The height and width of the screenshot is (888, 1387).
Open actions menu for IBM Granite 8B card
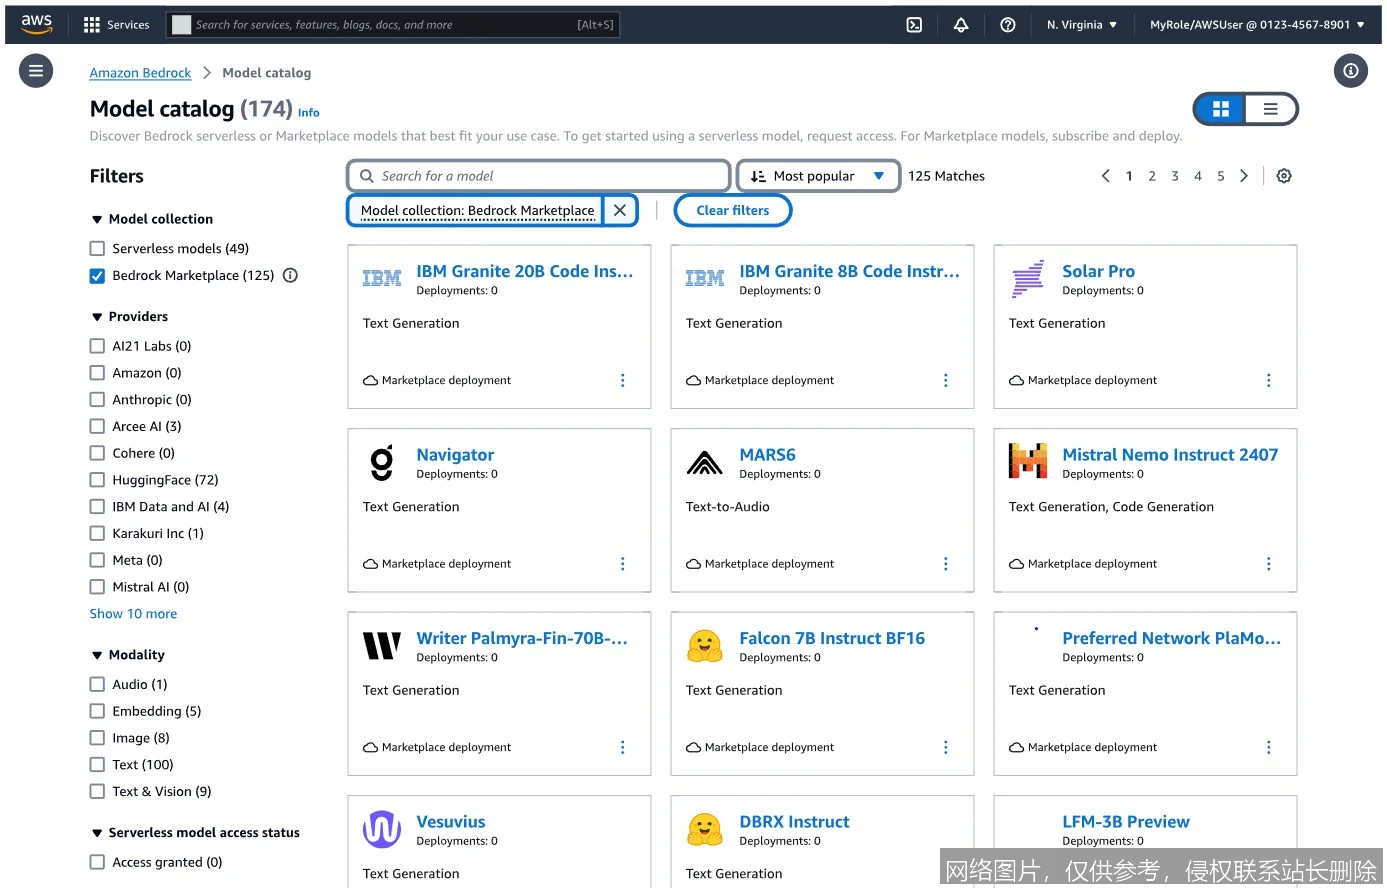click(945, 380)
